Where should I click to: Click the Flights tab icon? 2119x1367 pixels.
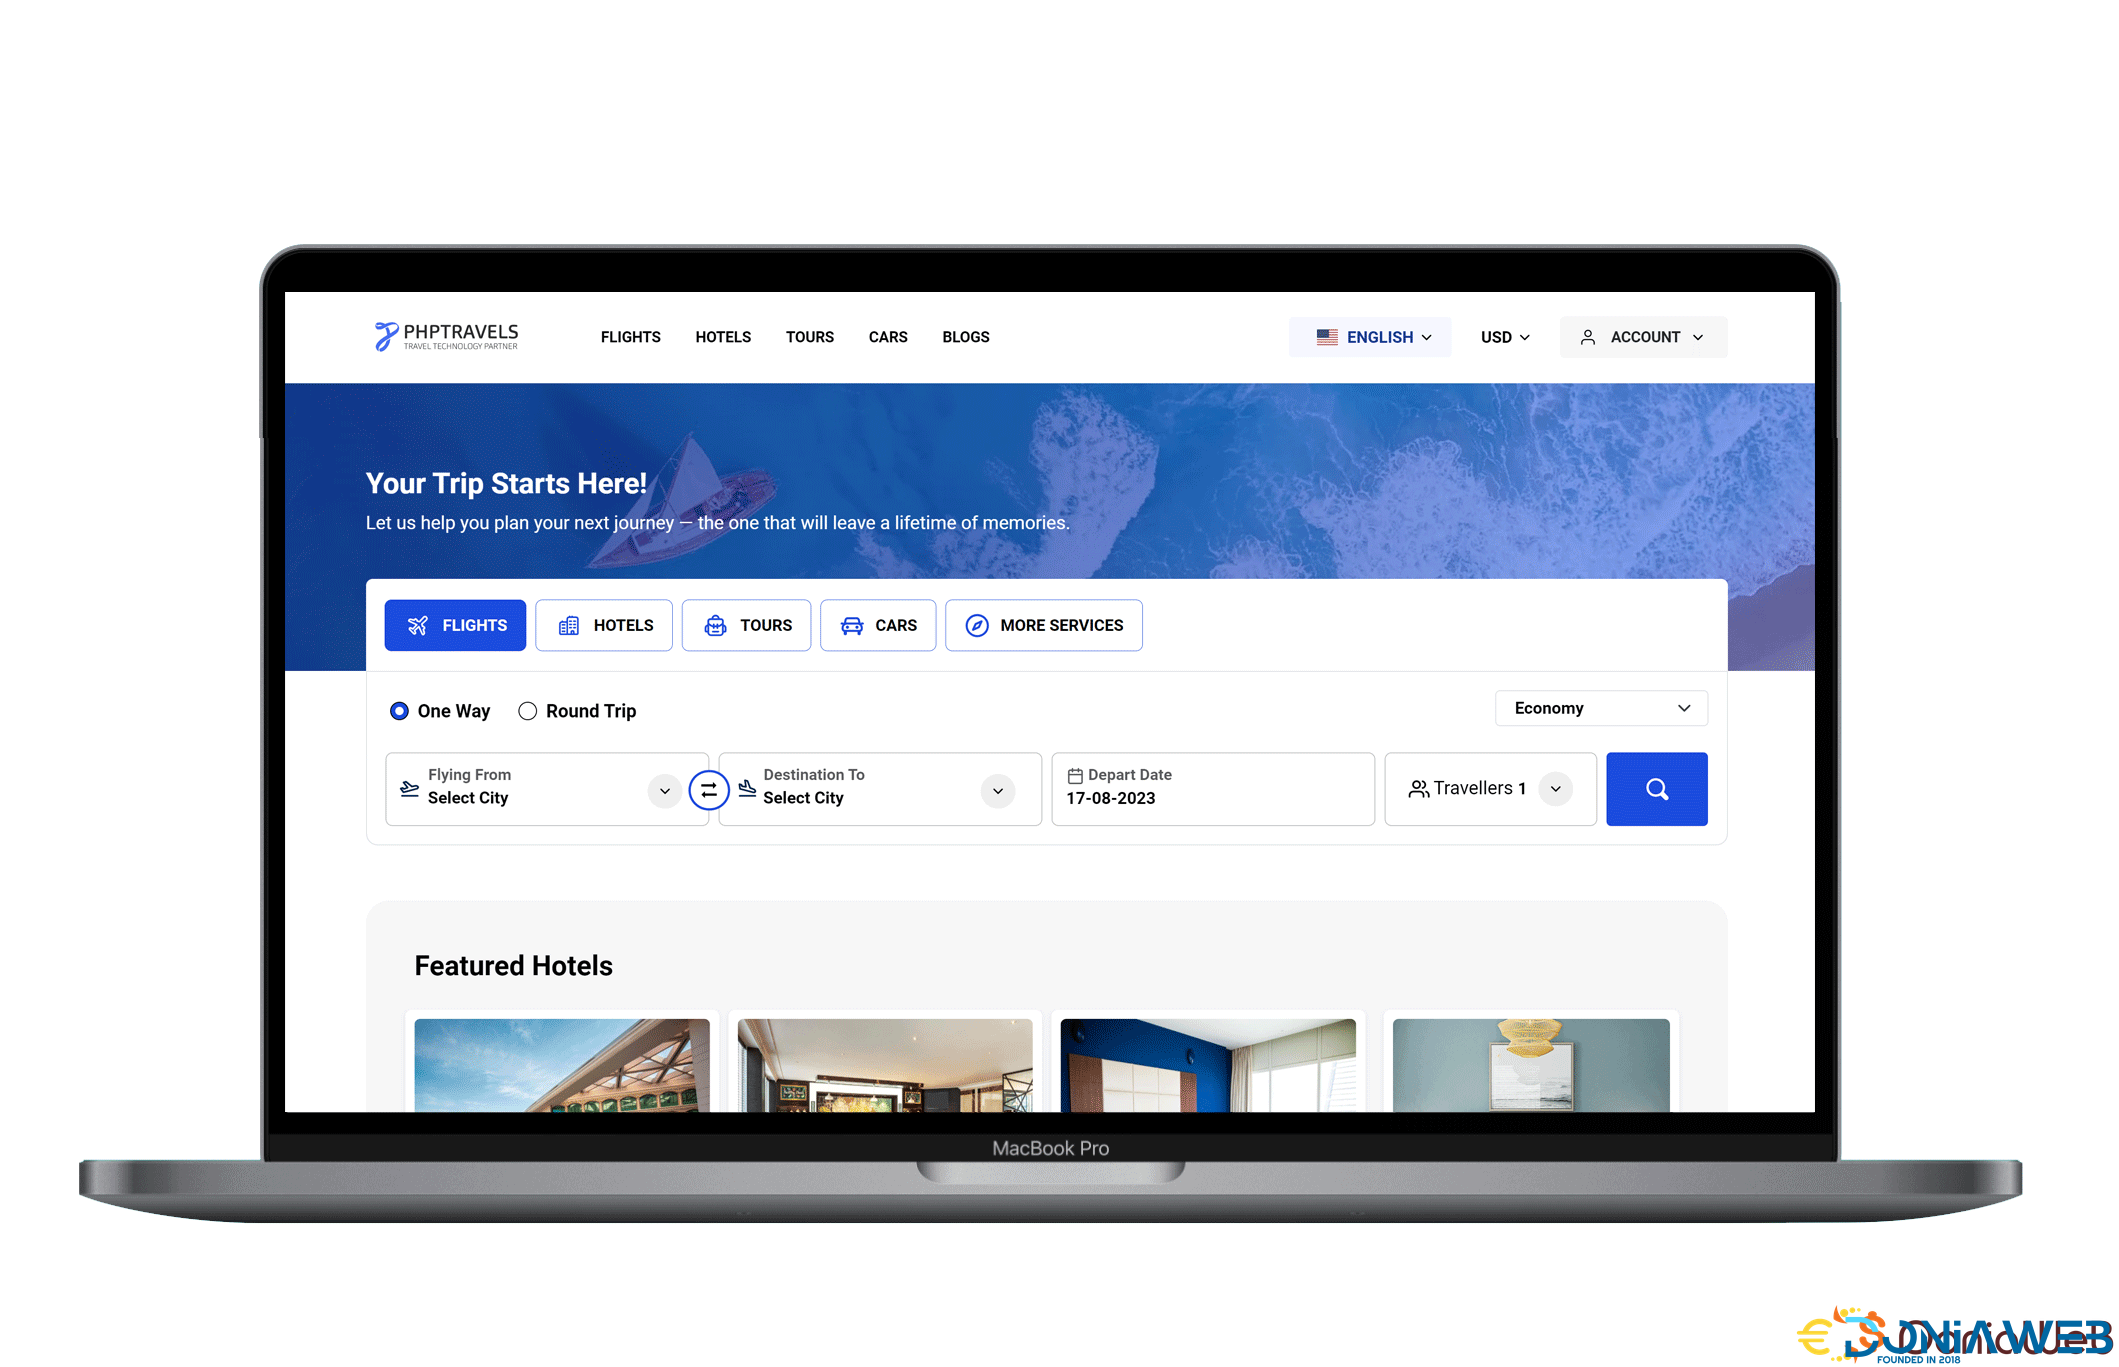[419, 624]
